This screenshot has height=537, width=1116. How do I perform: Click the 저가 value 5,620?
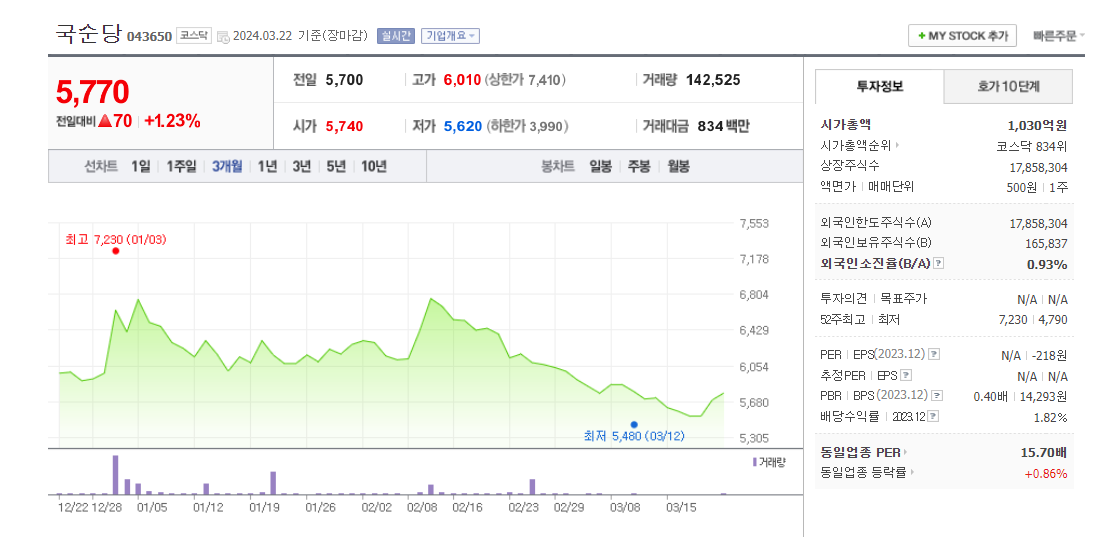[463, 127]
